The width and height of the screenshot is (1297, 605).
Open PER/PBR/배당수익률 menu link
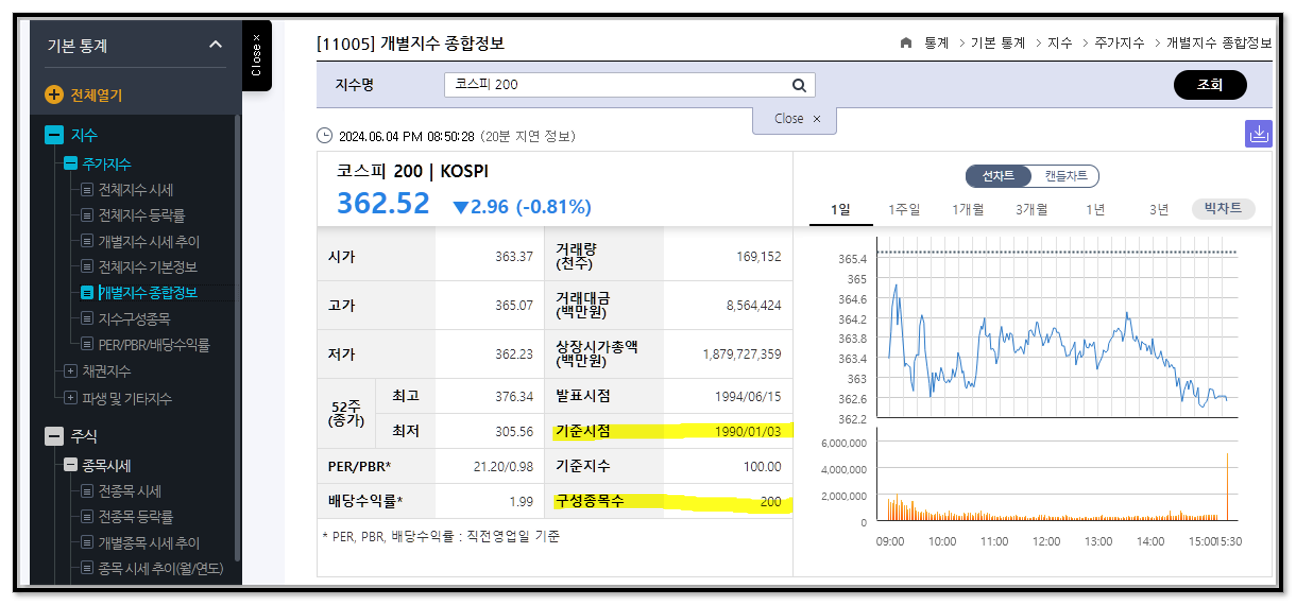(154, 344)
